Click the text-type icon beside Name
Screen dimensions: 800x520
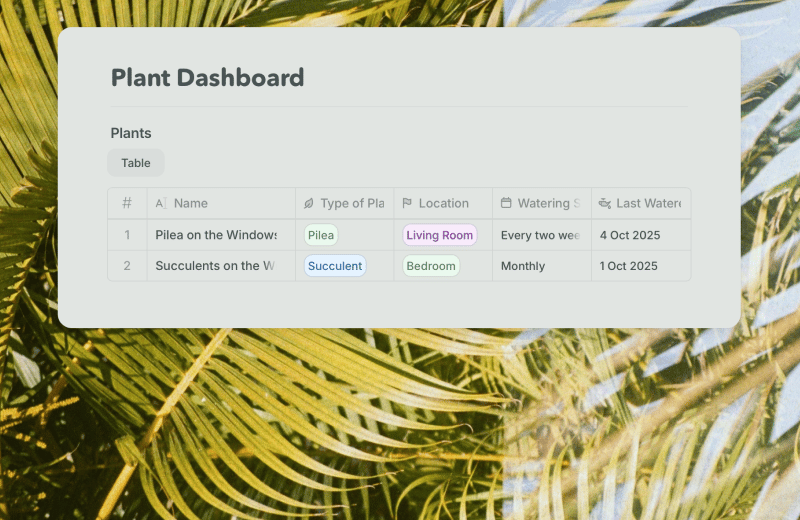[x=160, y=203]
